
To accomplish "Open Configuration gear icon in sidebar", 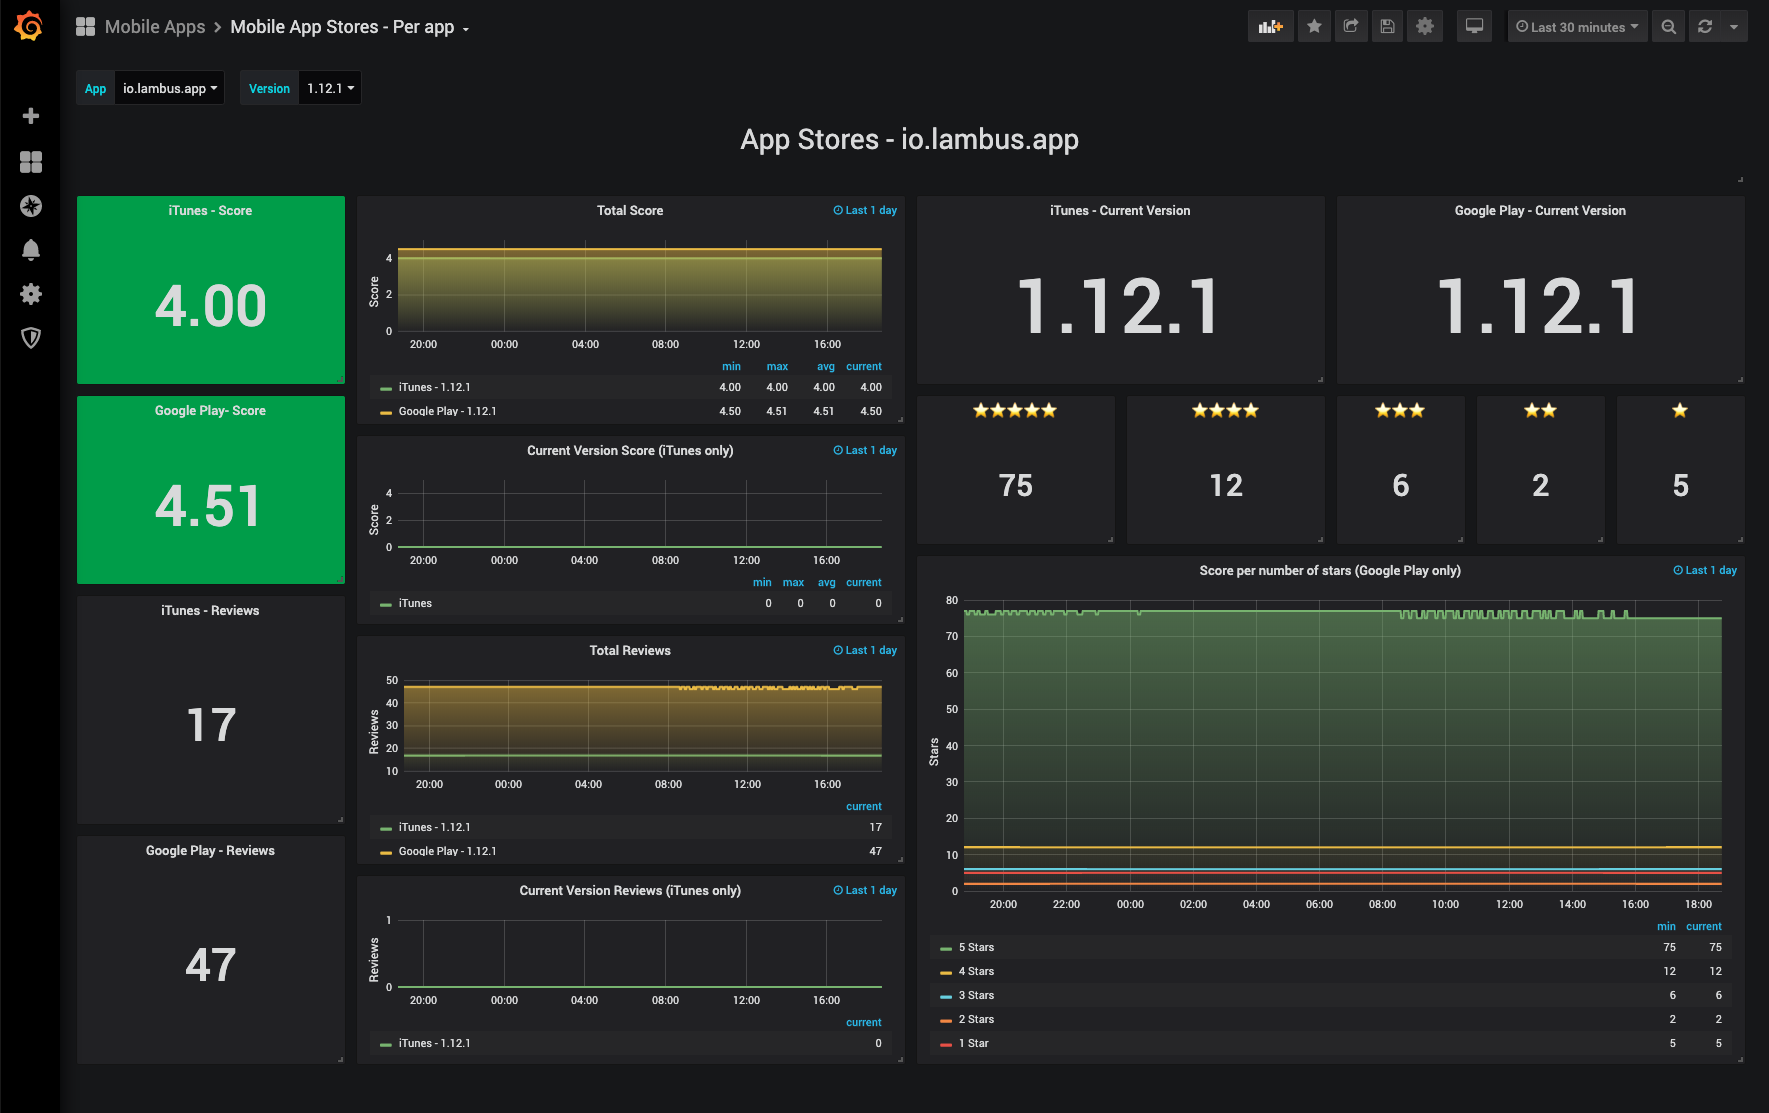I will coord(31,294).
